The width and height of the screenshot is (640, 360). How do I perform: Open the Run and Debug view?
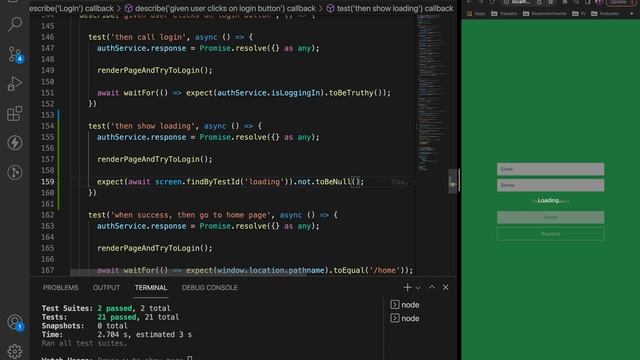coord(15,84)
